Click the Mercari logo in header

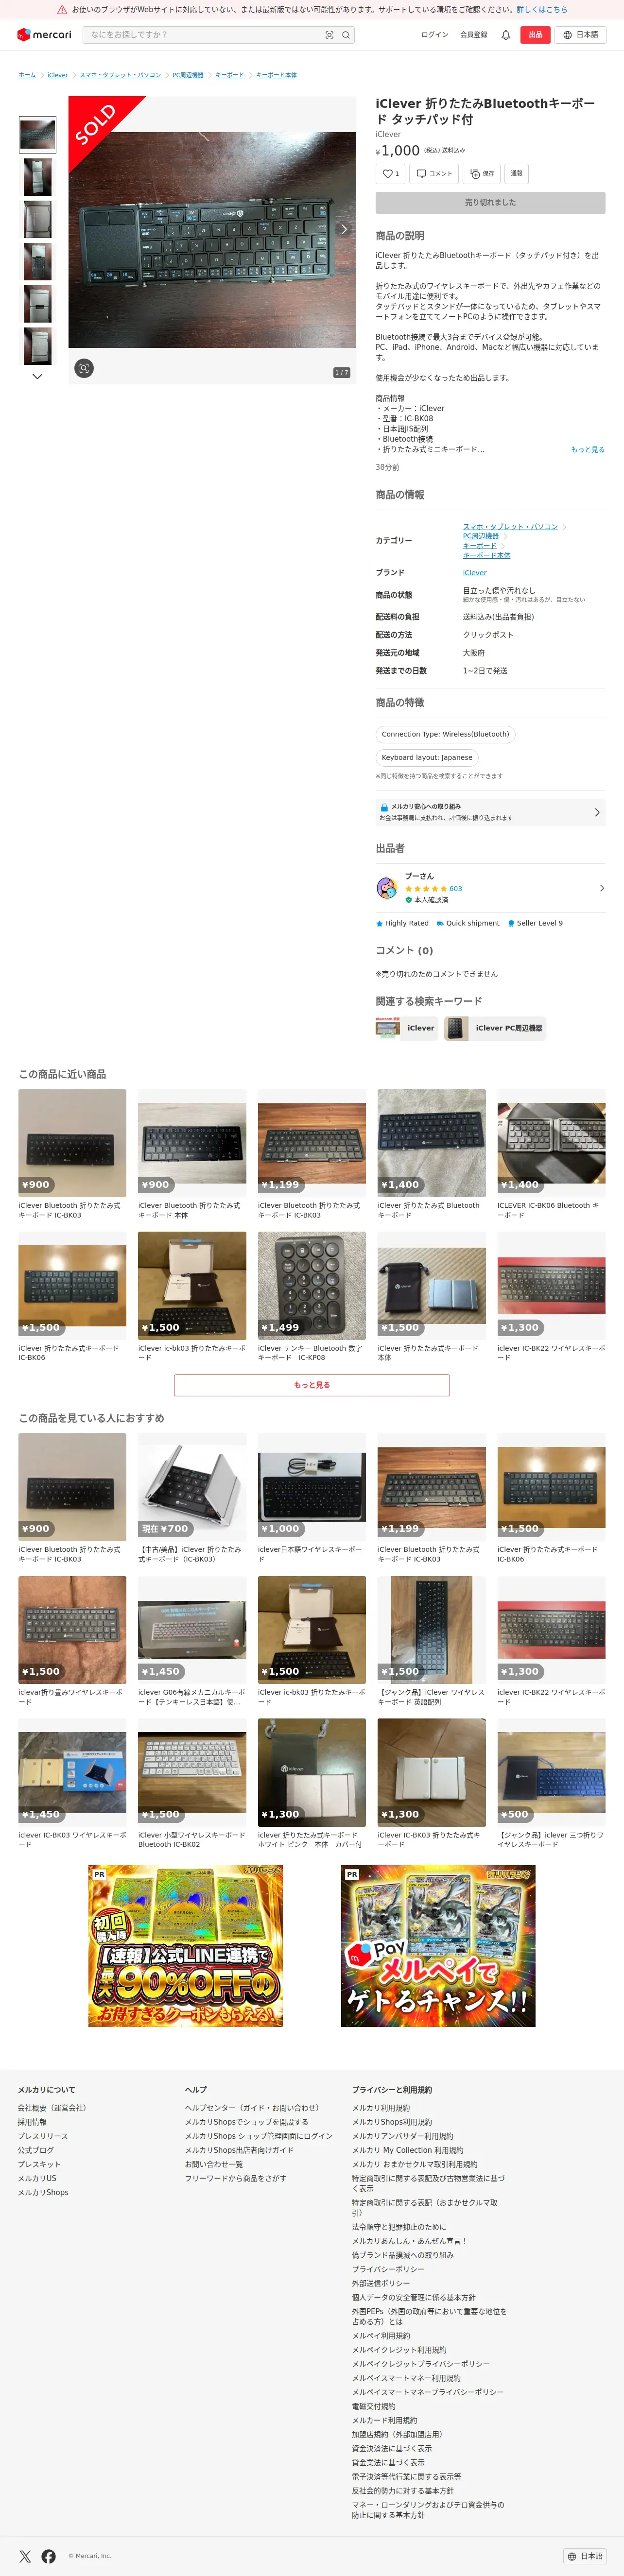point(44,35)
